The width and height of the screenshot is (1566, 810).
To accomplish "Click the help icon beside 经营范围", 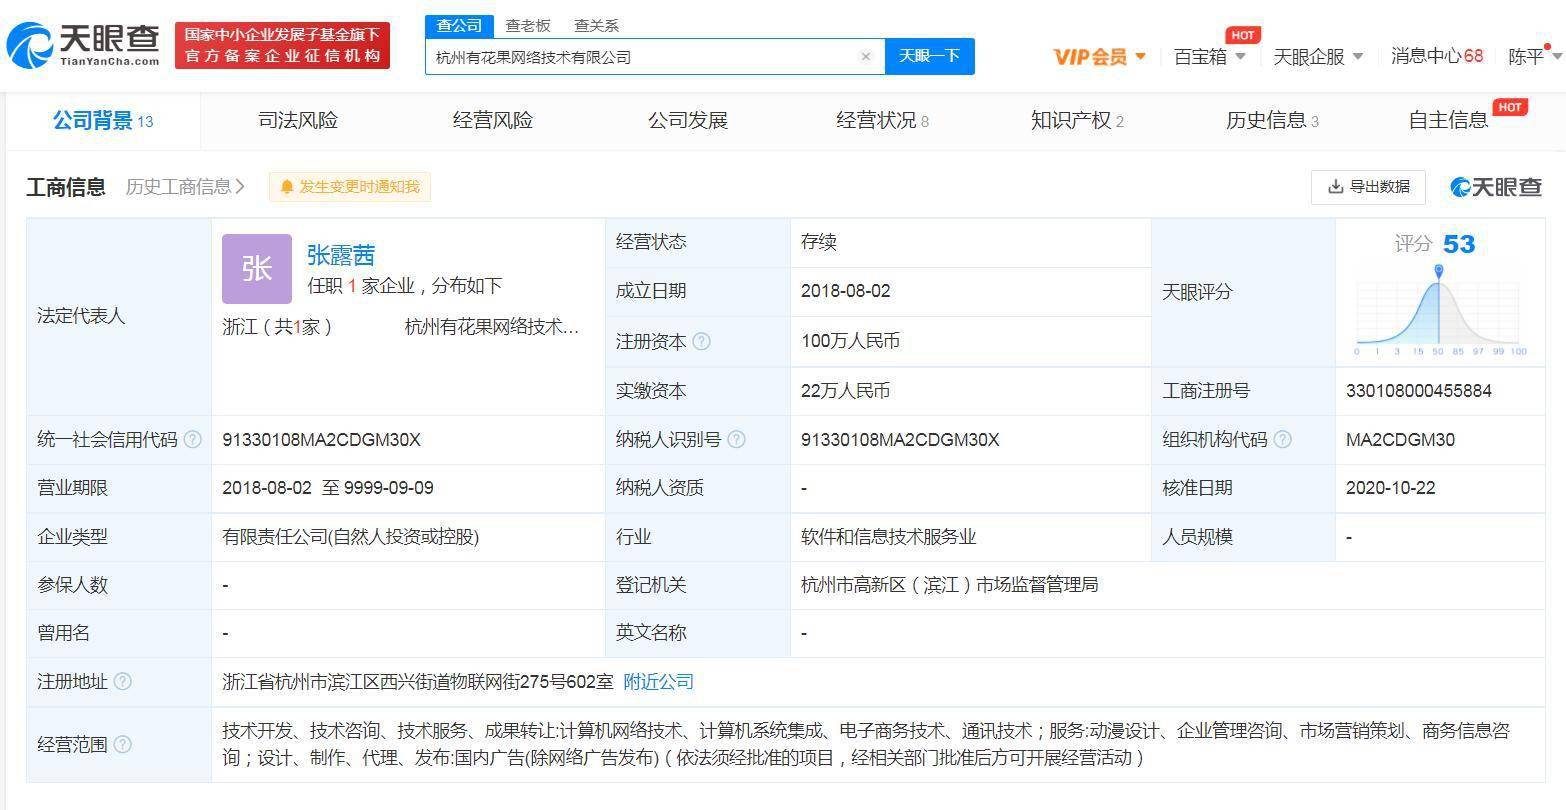I will [123, 744].
